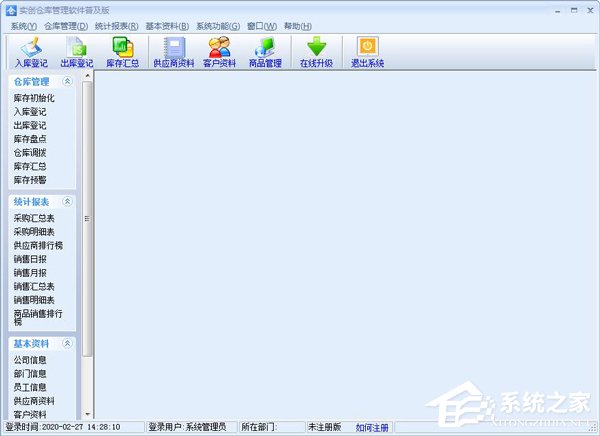600x436 pixels.
Task: Open 客户资料 toolbar icon
Action: coord(219,52)
